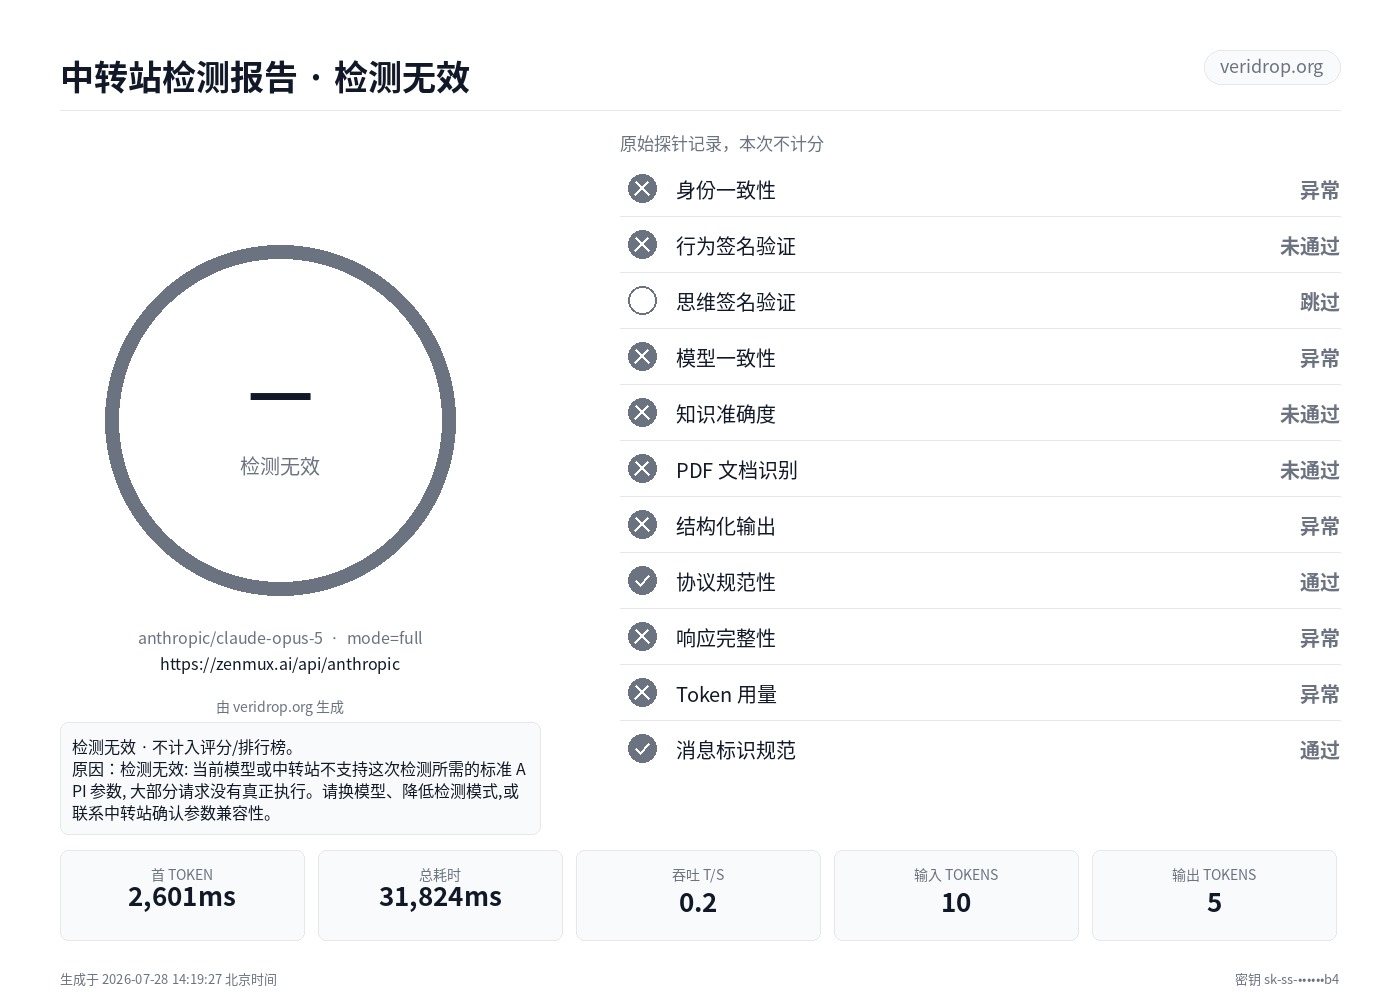The image size is (1400, 1000).
Task: Click the X icon beside Token 用量
Action: (x=642, y=693)
